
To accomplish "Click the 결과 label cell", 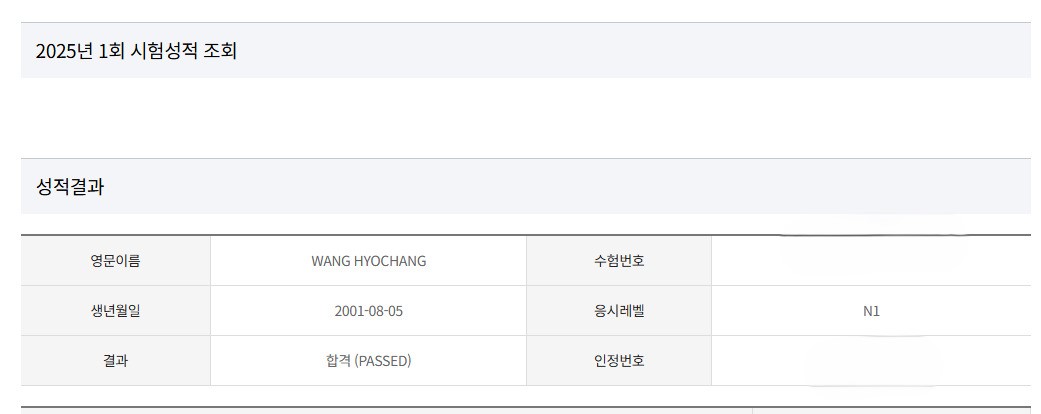I will [115, 361].
